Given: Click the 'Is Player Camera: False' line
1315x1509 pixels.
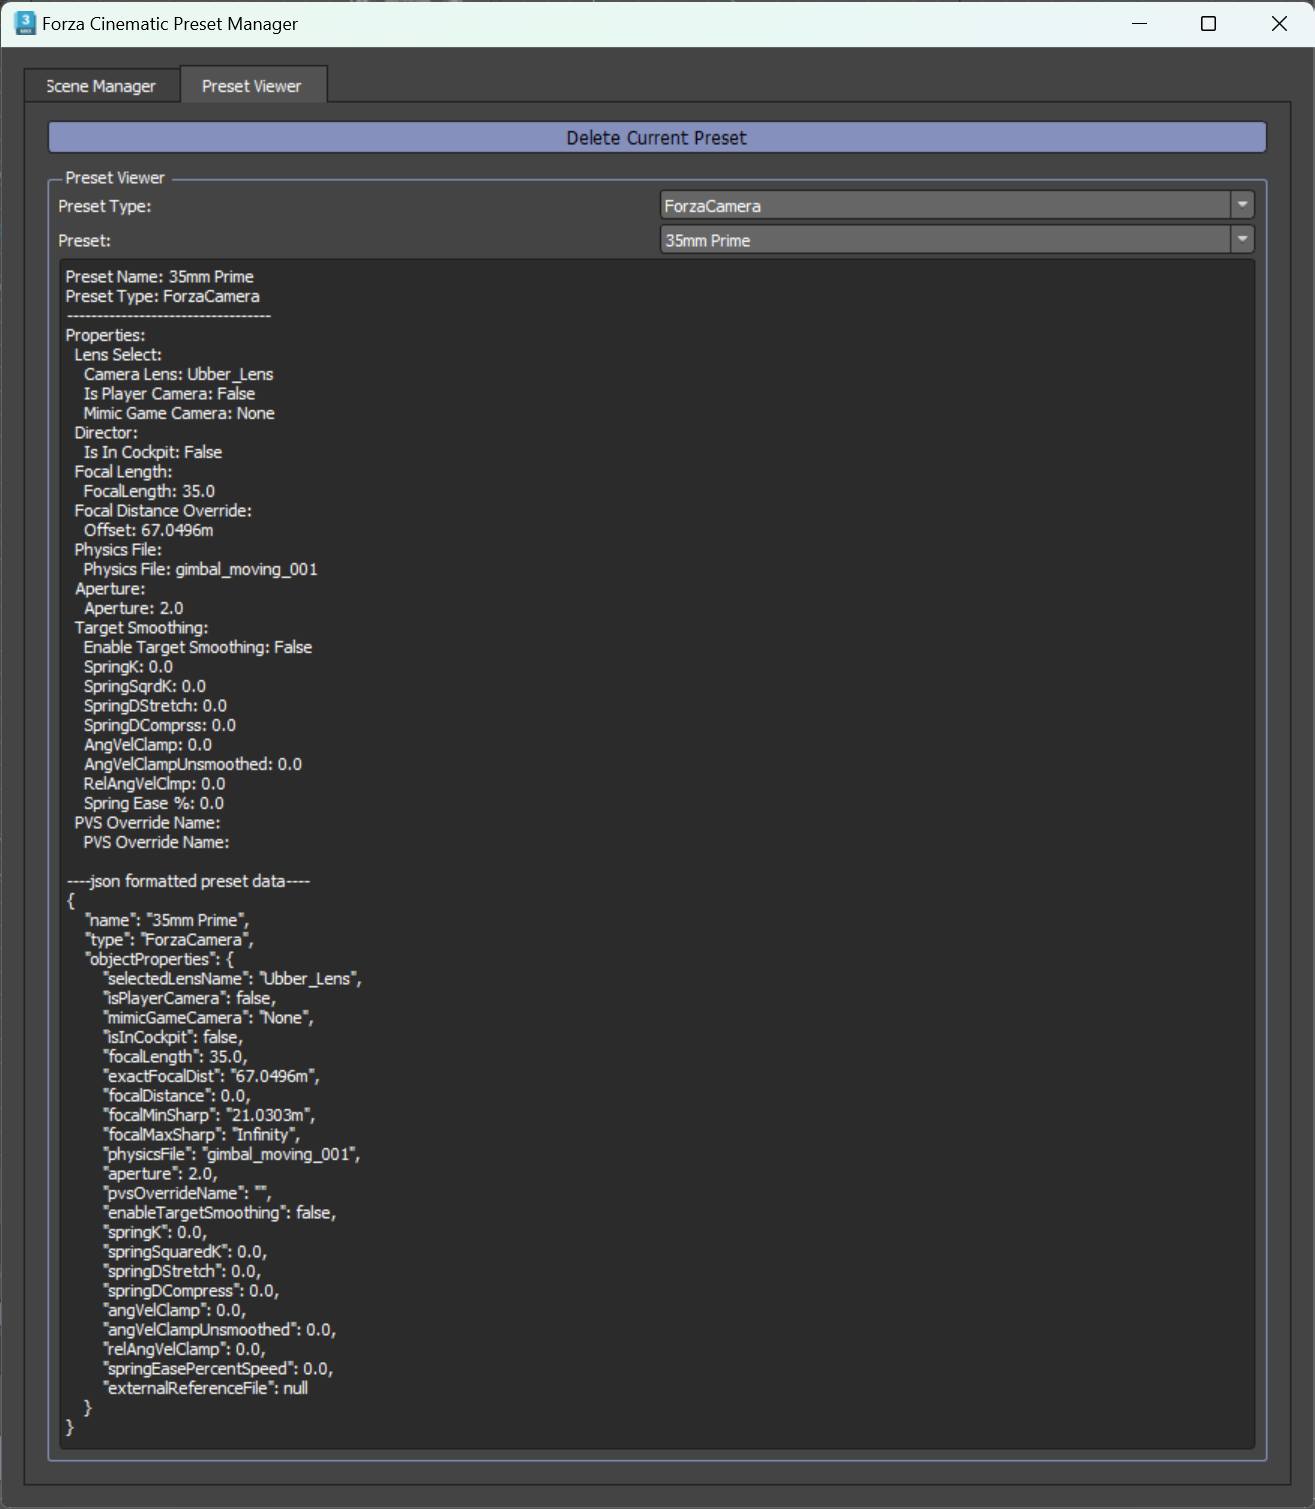Looking at the screenshot, I should pyautogui.click(x=170, y=394).
